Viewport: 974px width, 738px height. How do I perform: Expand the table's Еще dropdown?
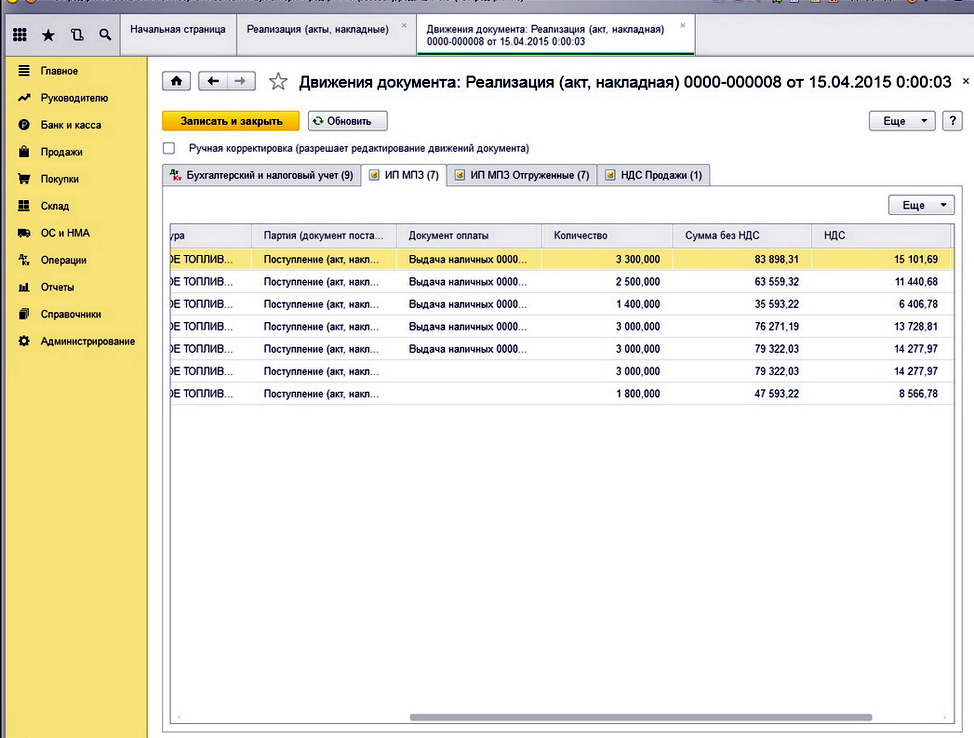(921, 205)
